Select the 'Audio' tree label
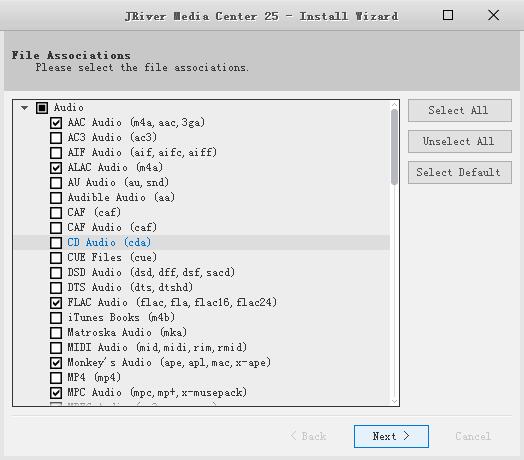 point(69,108)
